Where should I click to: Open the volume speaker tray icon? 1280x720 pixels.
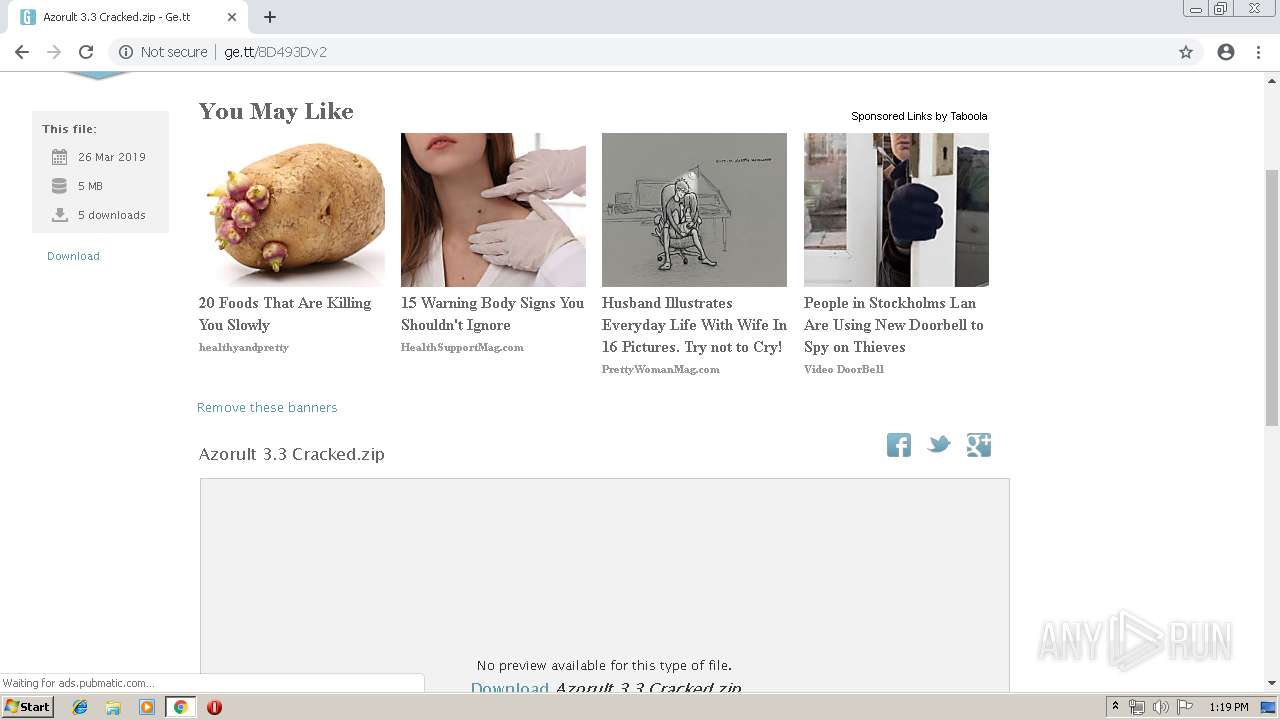[x=1161, y=707]
